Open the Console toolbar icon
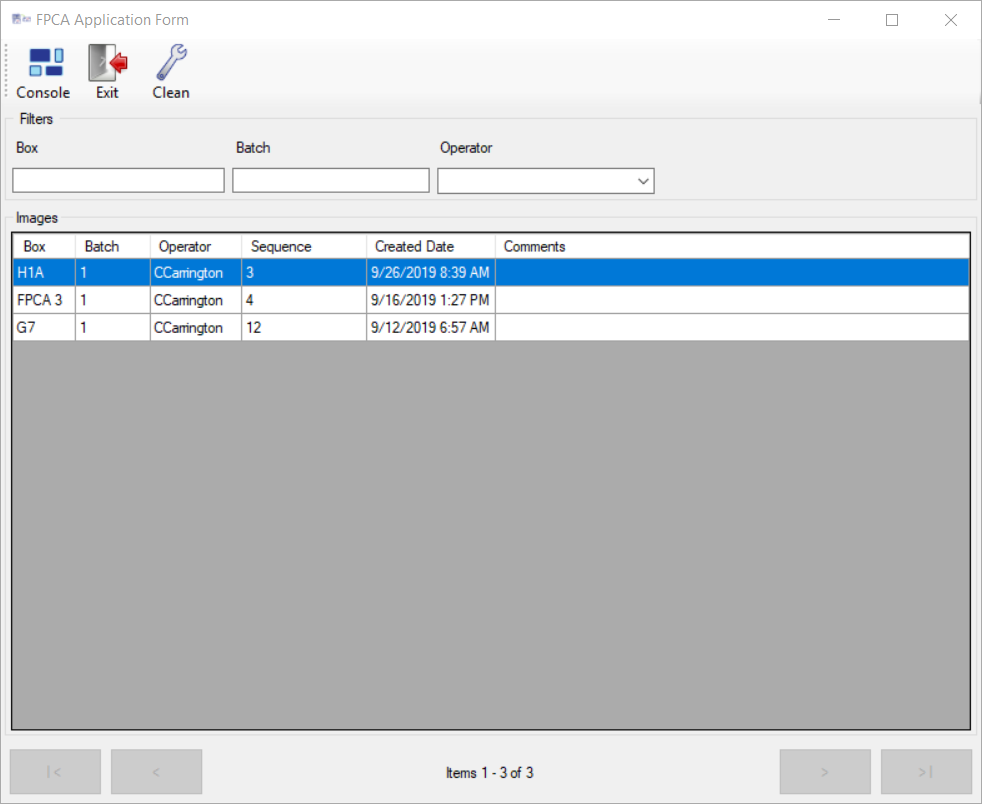982x804 pixels. (x=43, y=72)
